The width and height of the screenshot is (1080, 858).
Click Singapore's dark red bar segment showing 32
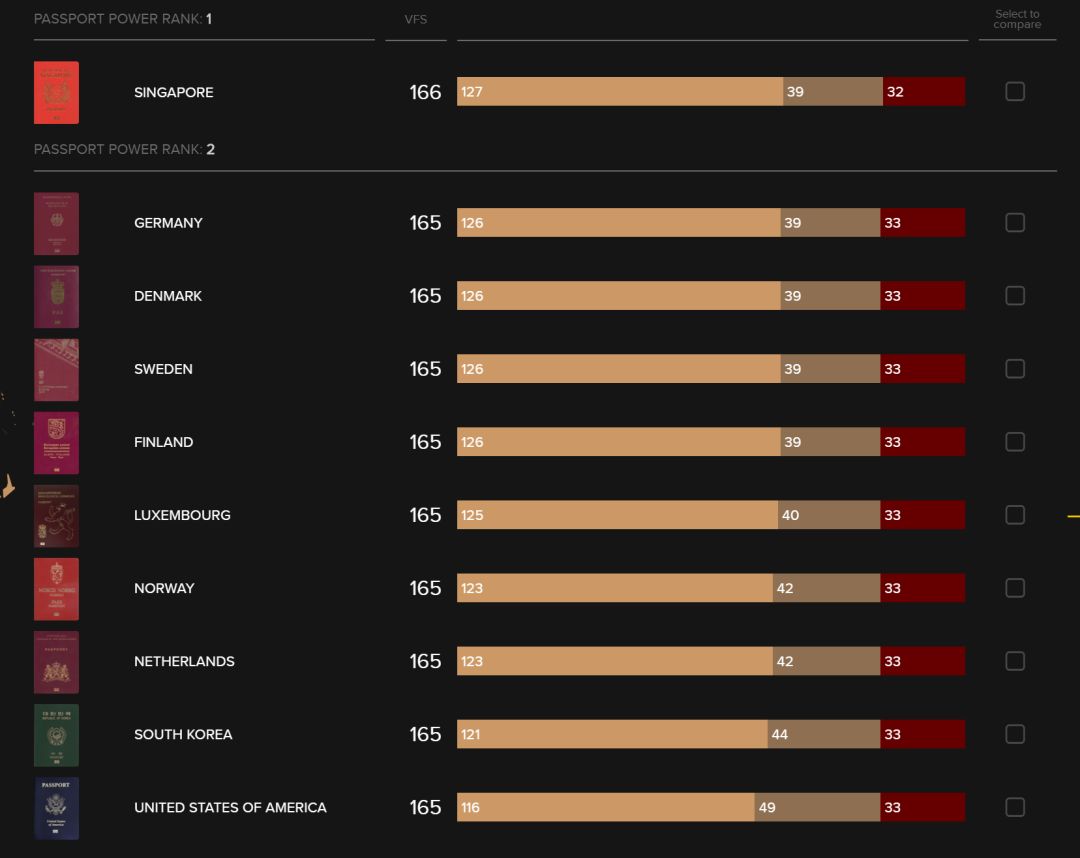924,92
